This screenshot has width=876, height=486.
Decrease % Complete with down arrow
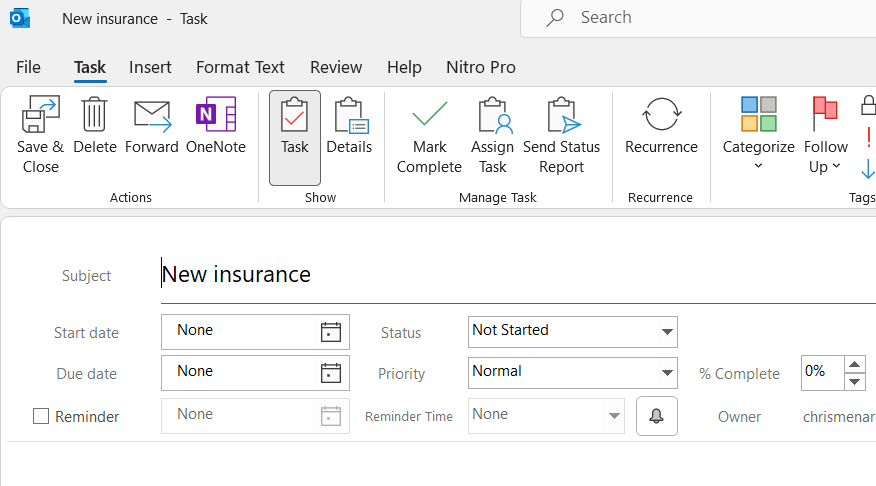(x=854, y=382)
